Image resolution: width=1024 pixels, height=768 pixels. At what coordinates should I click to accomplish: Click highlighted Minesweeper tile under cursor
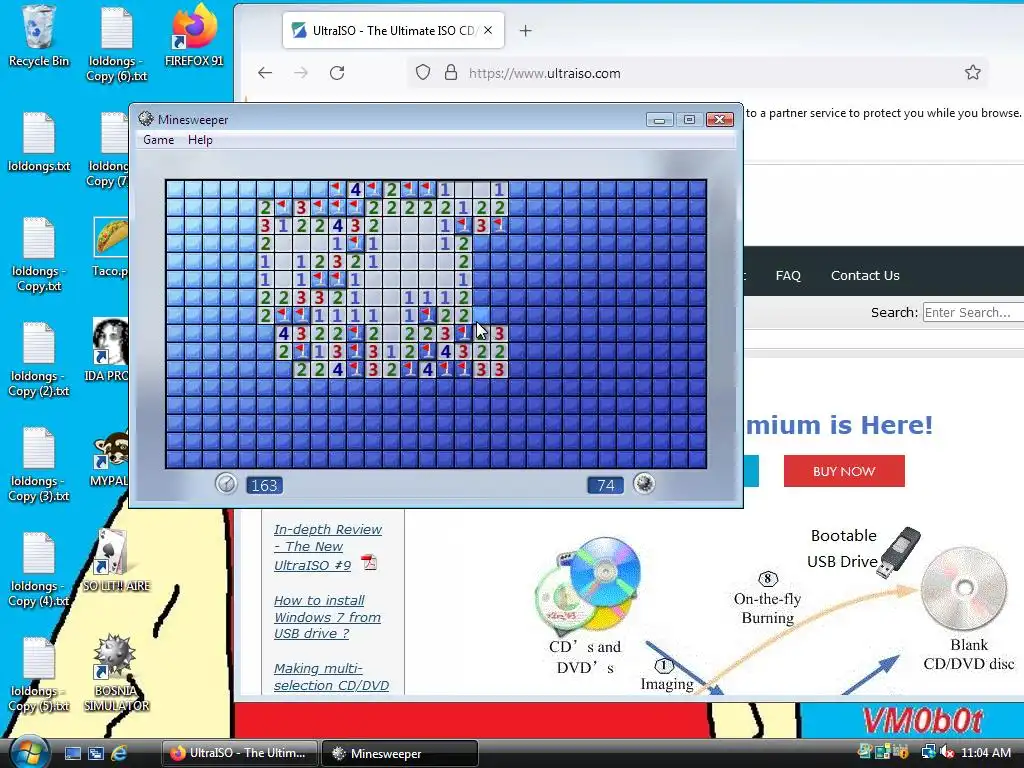point(481,315)
